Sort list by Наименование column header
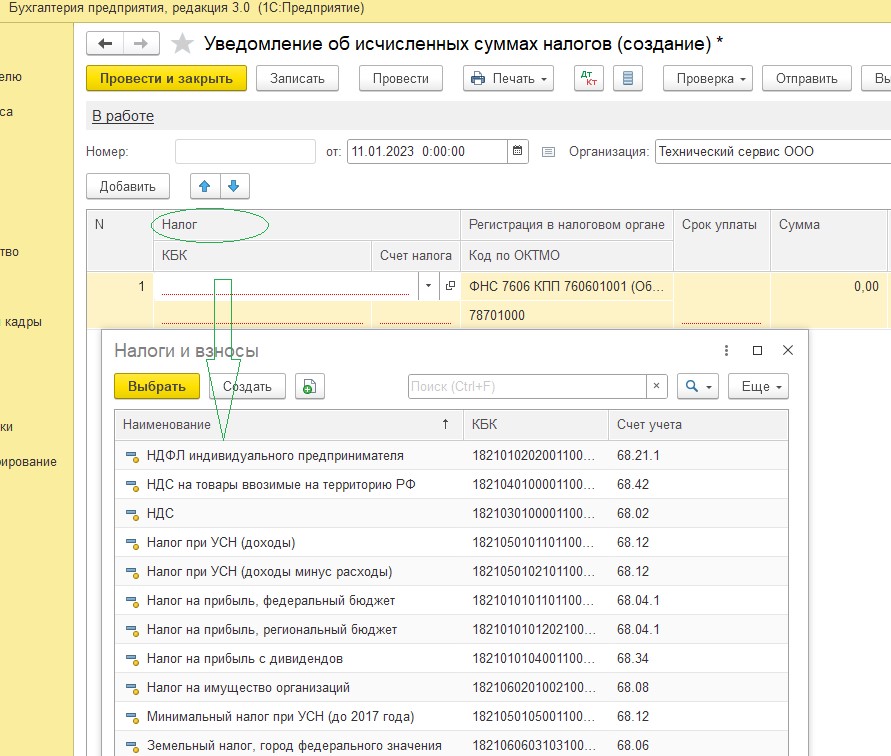This screenshot has width=891, height=756. click(167, 425)
